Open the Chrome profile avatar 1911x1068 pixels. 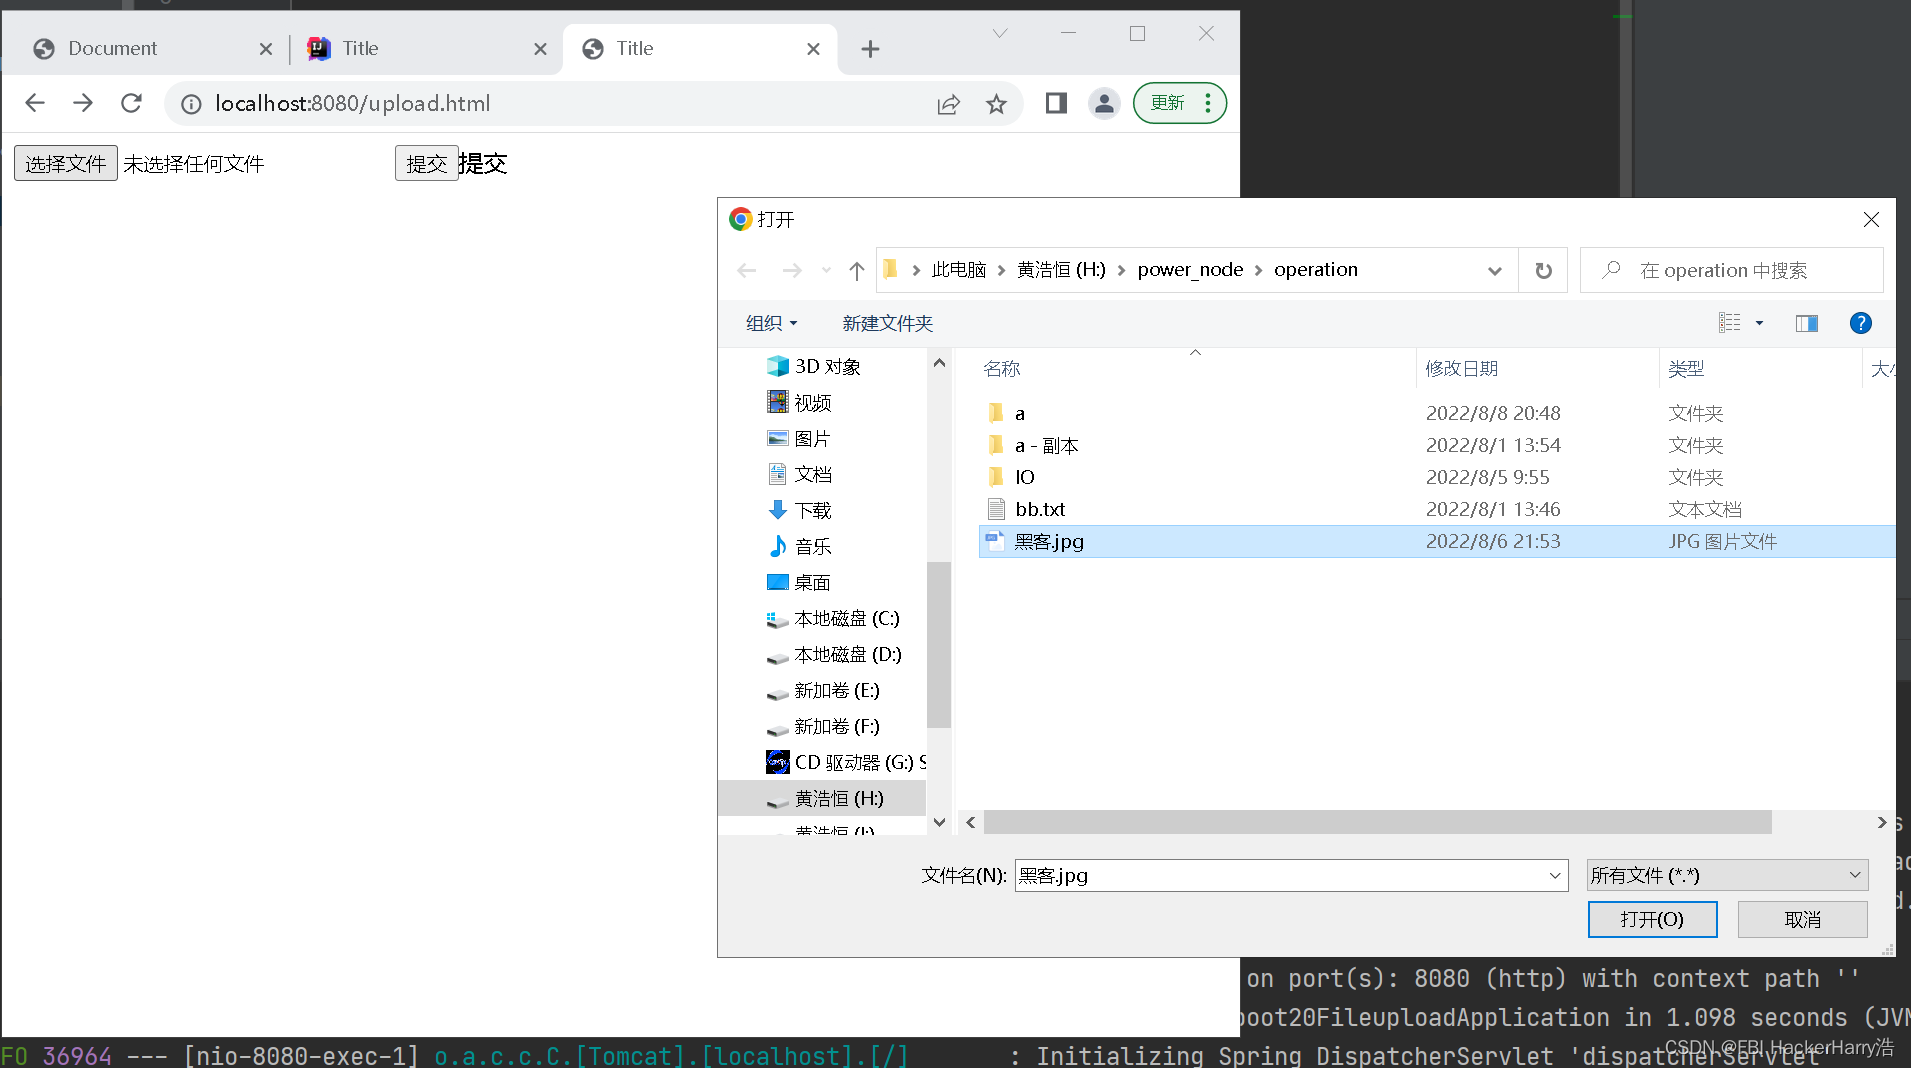click(1104, 103)
